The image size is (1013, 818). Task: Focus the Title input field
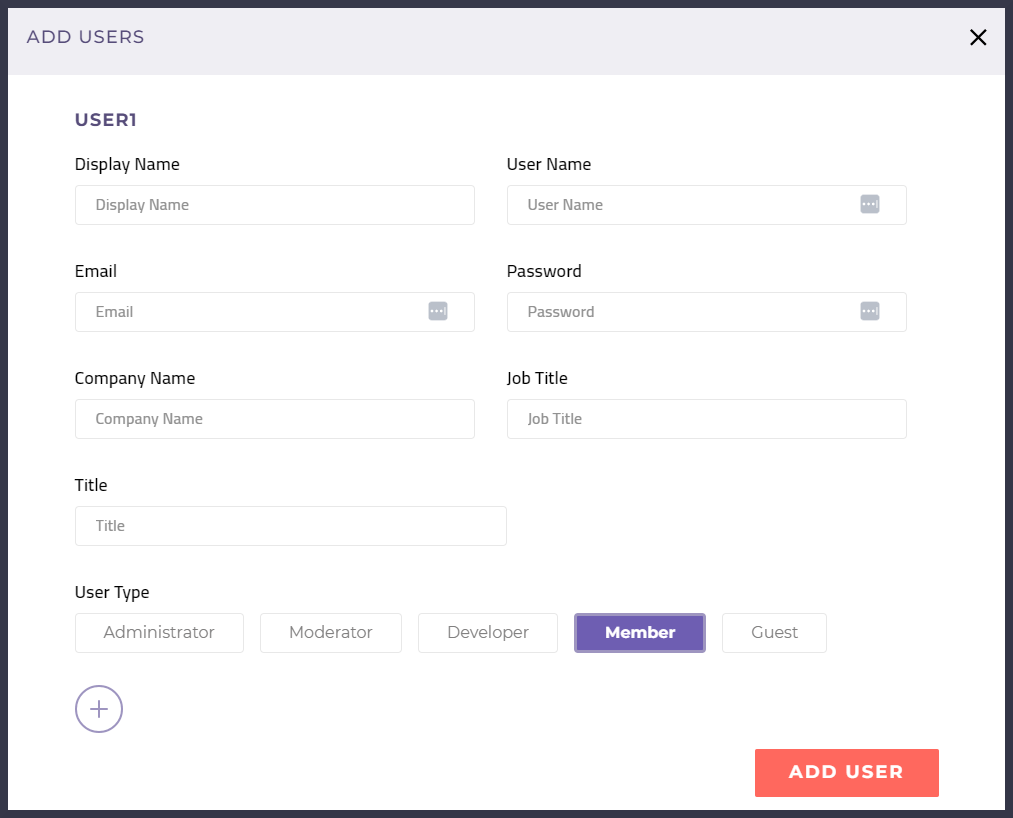(x=290, y=526)
